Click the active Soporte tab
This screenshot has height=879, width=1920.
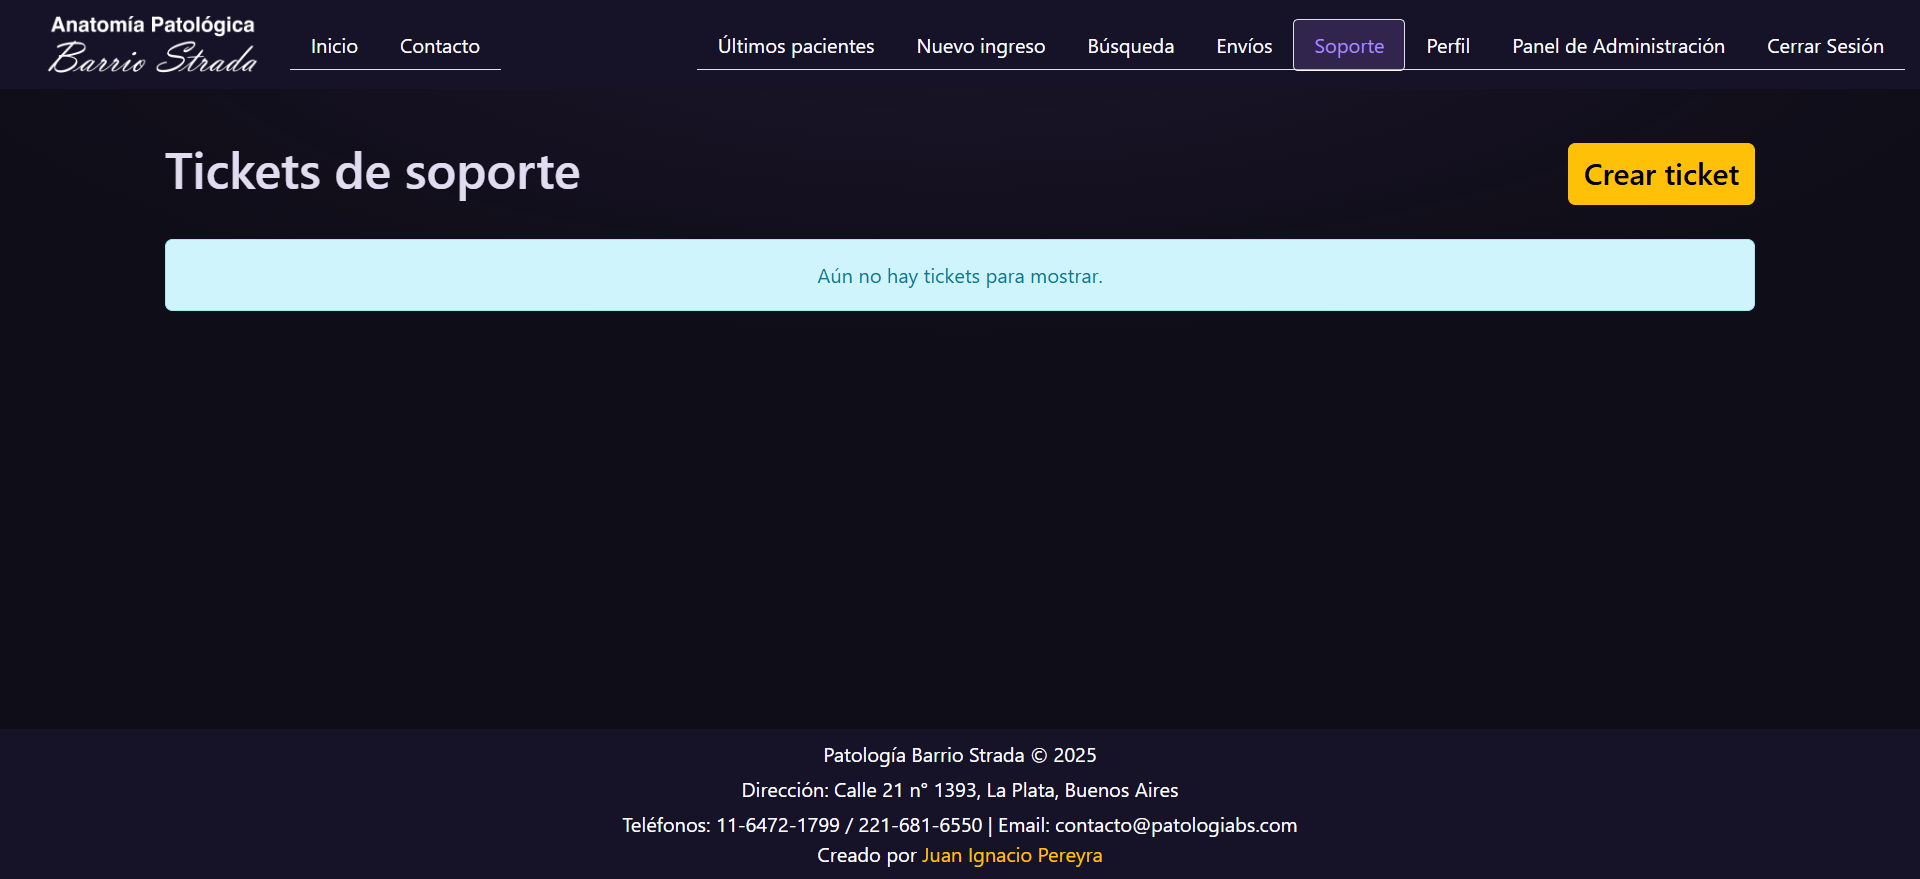[1348, 46]
